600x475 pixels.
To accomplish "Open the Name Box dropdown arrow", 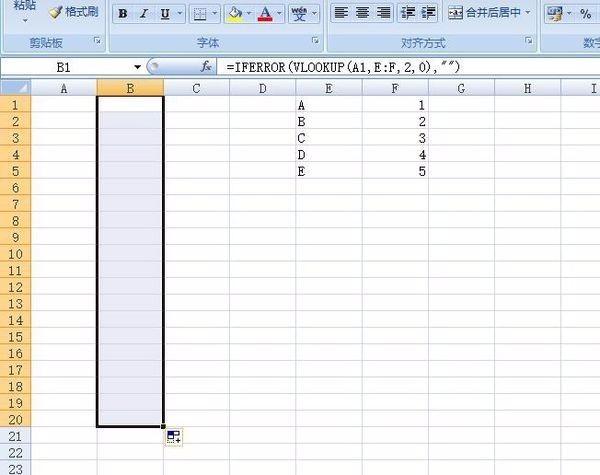I will point(138,66).
